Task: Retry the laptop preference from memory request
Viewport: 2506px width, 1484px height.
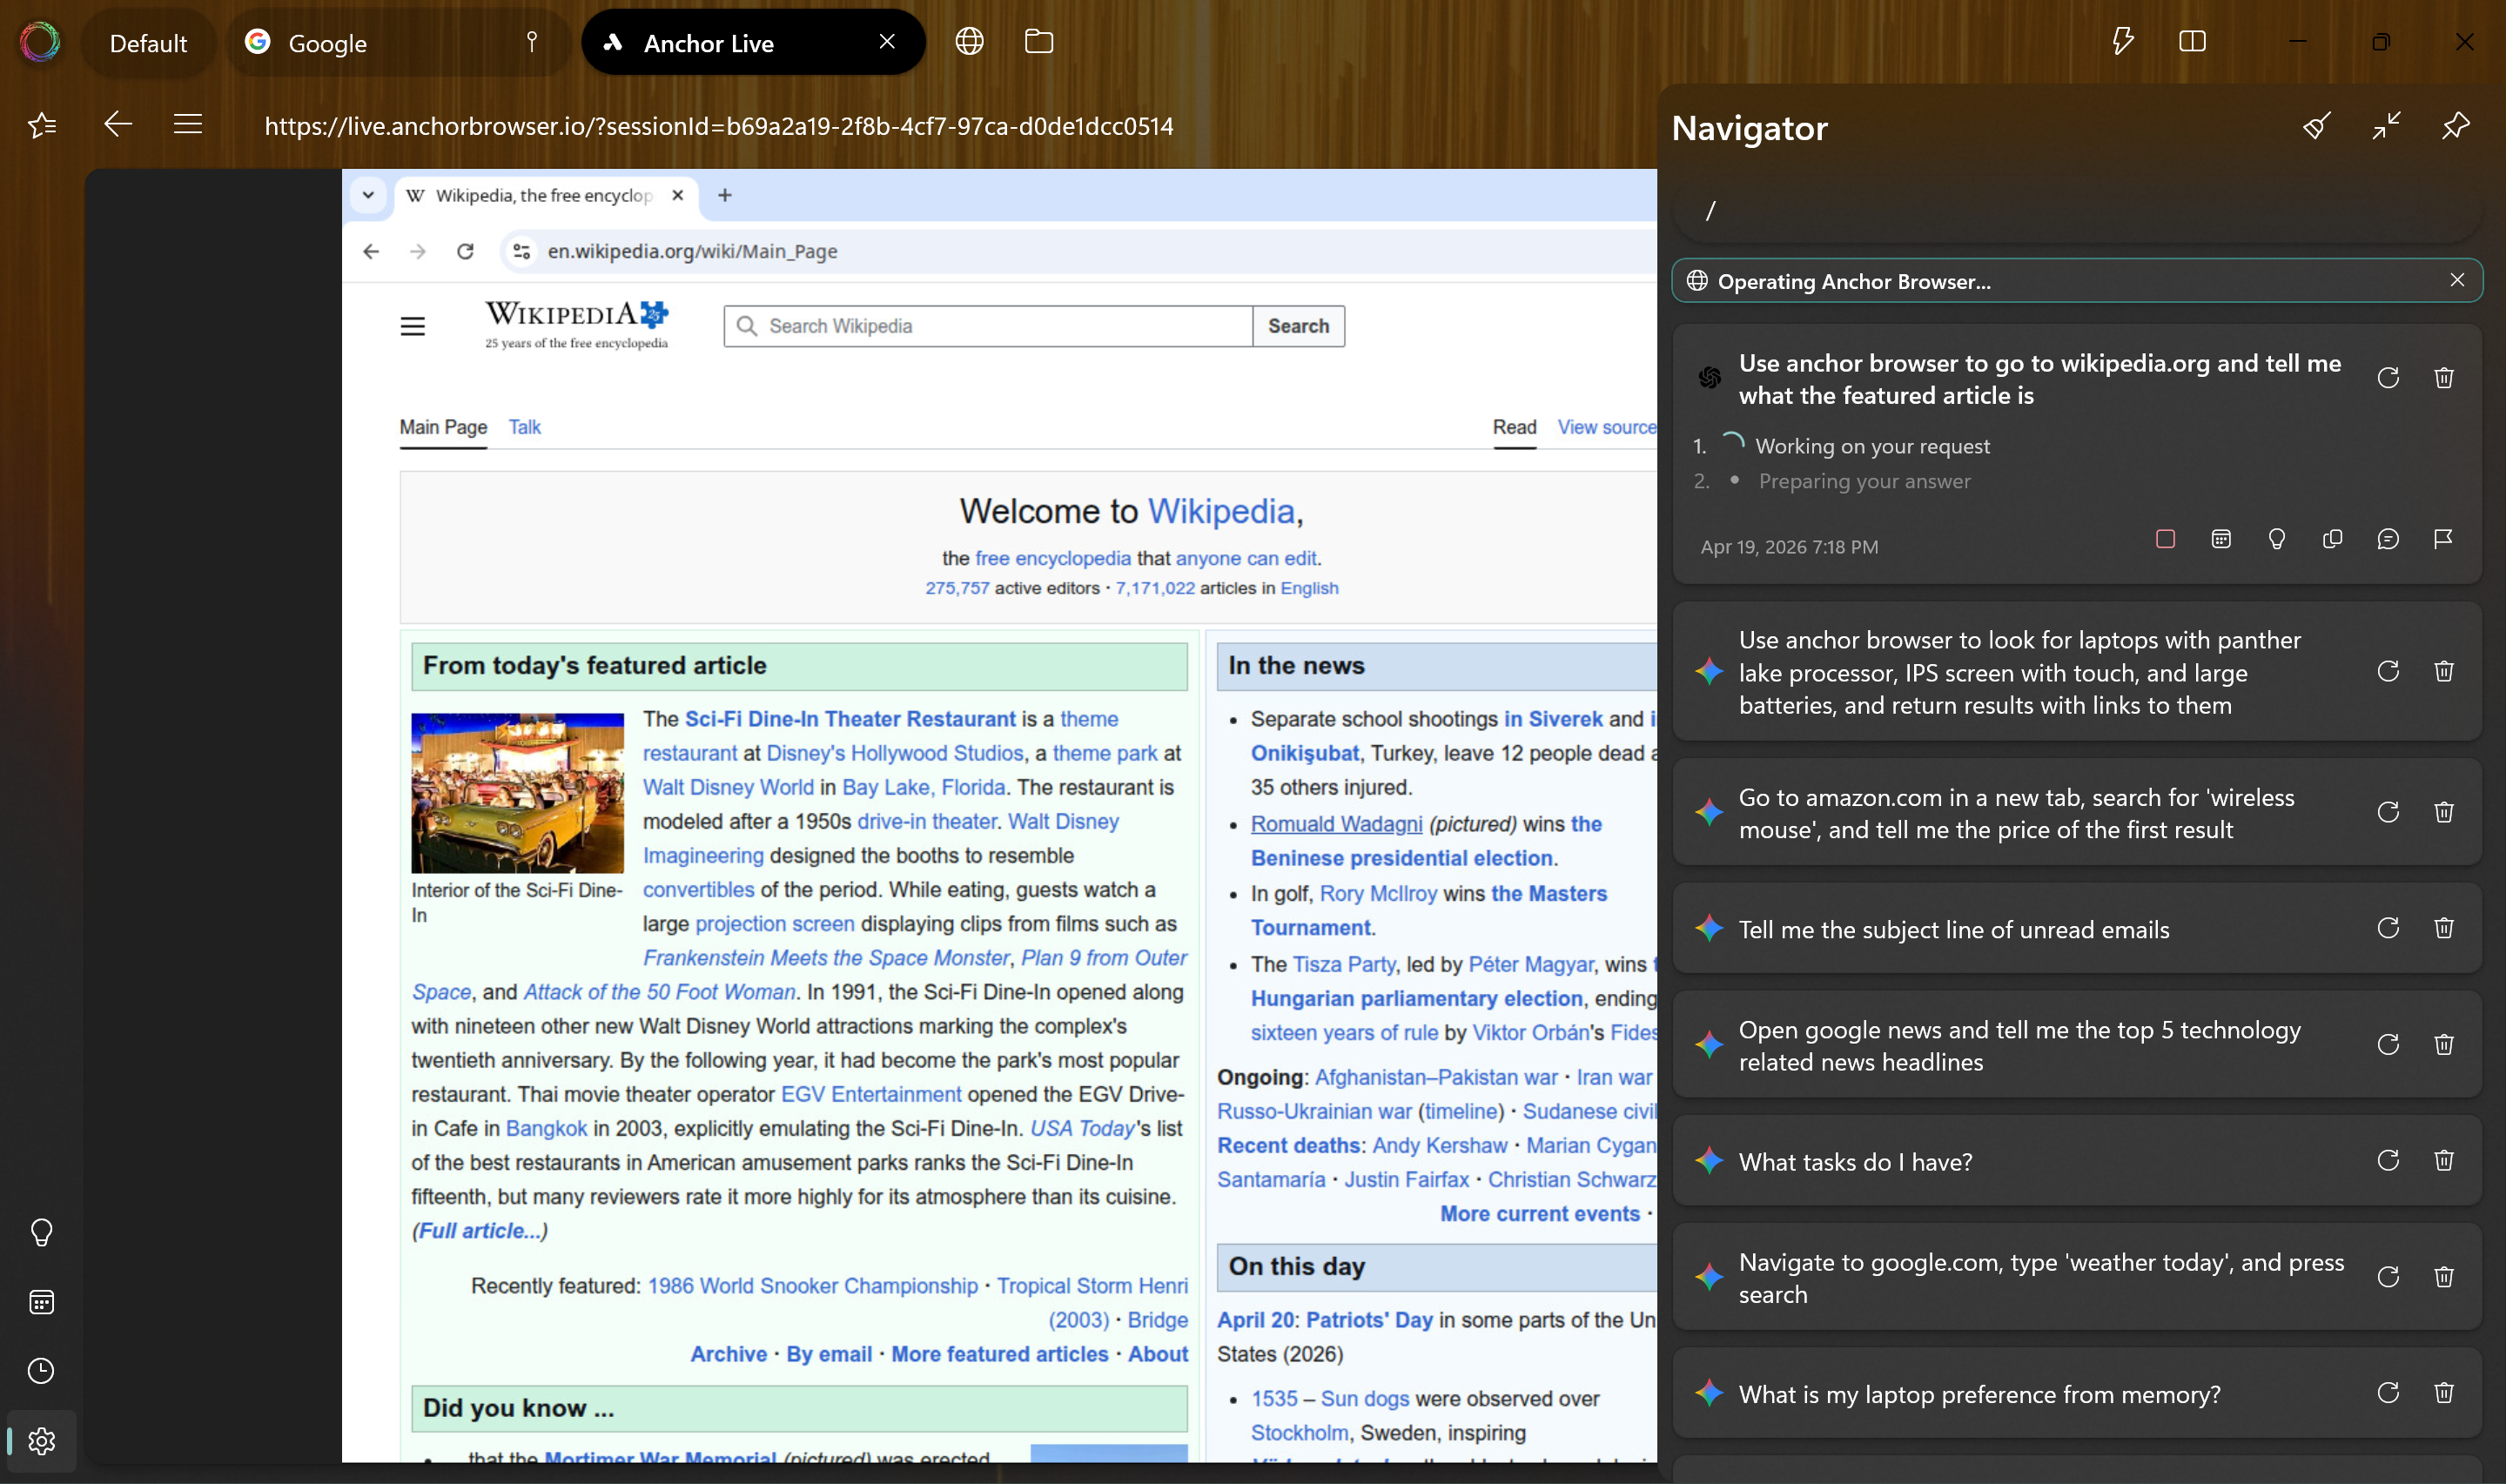Action: pos(2388,1393)
